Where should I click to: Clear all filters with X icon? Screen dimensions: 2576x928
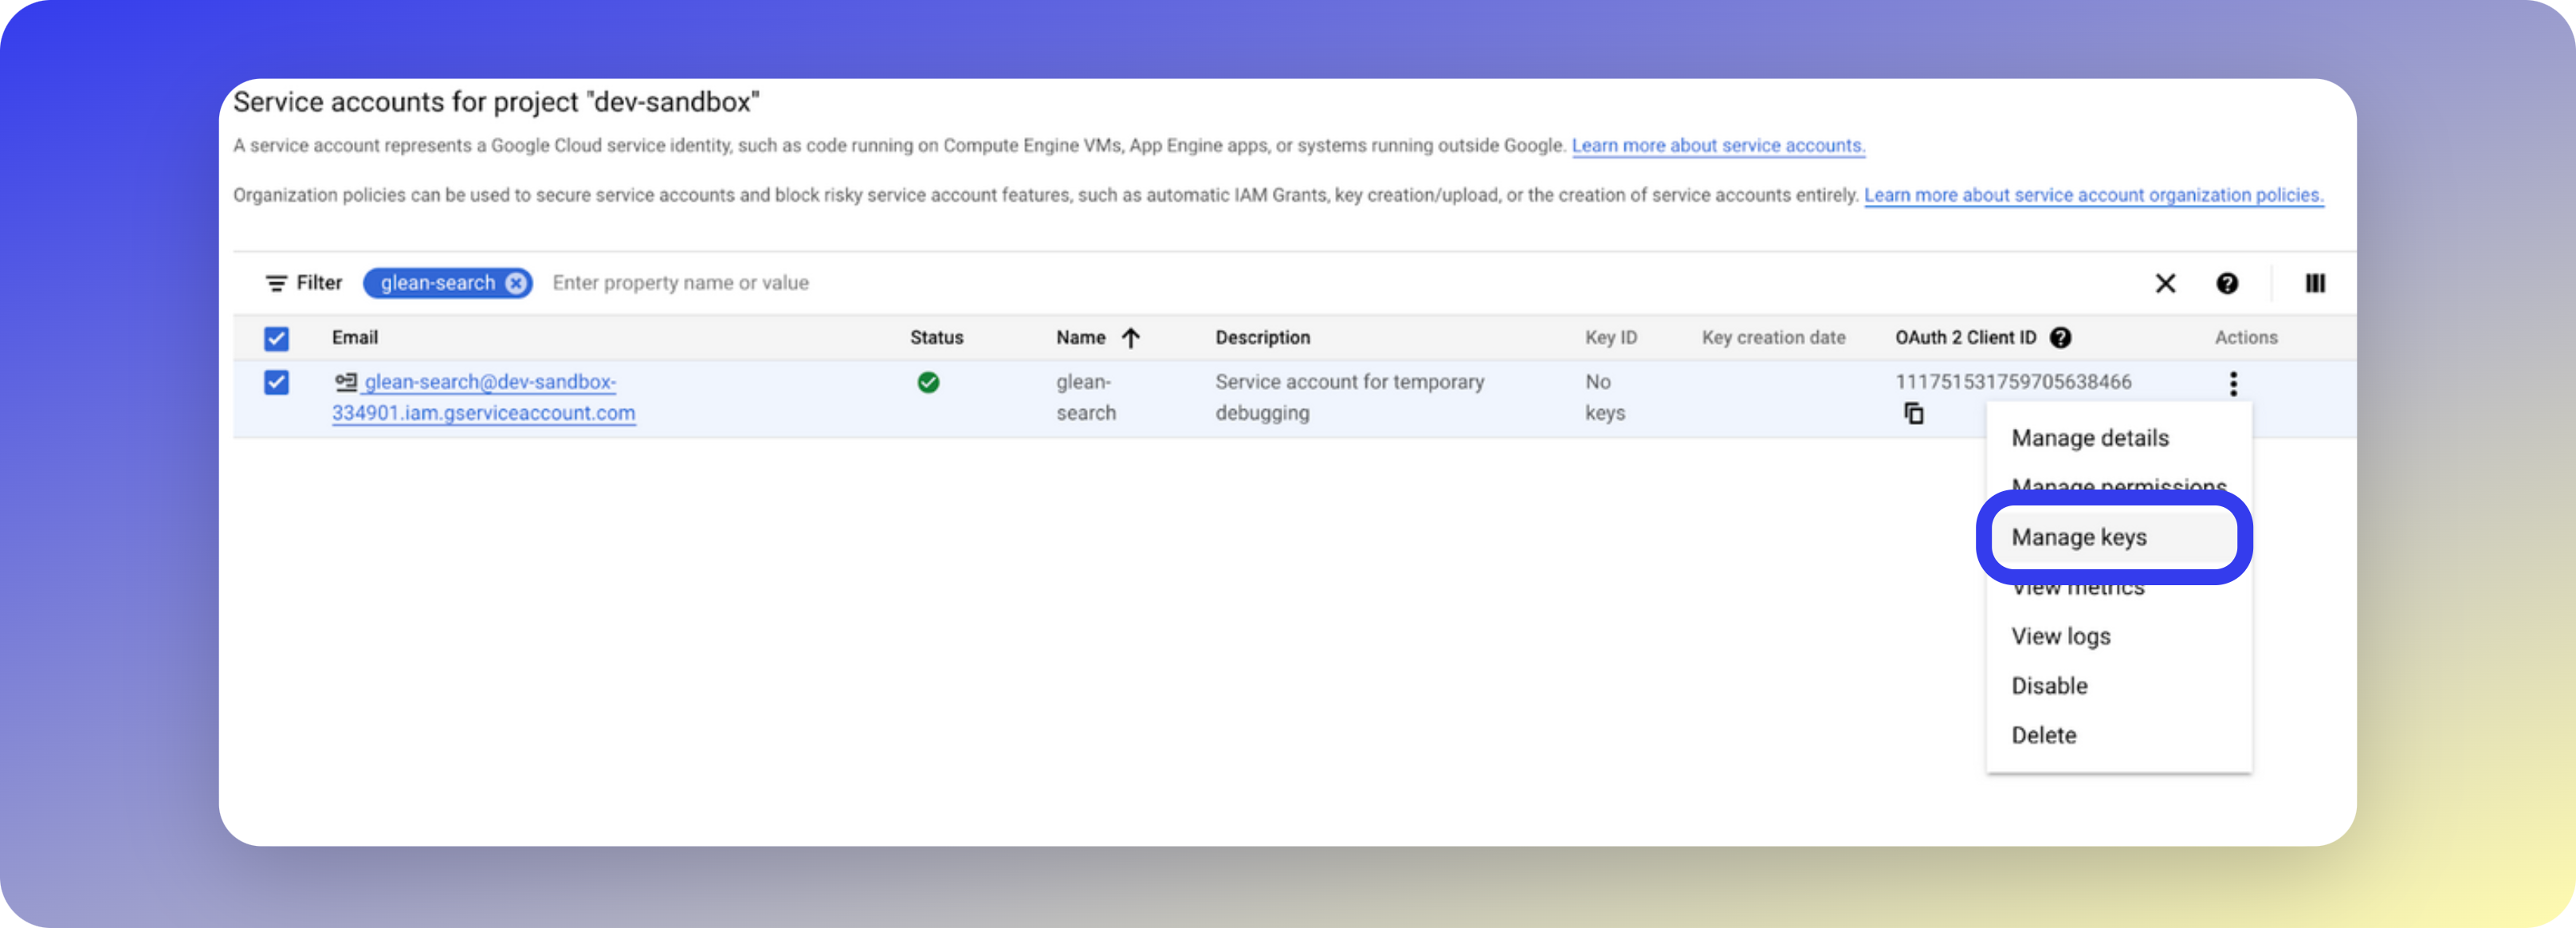[2165, 283]
